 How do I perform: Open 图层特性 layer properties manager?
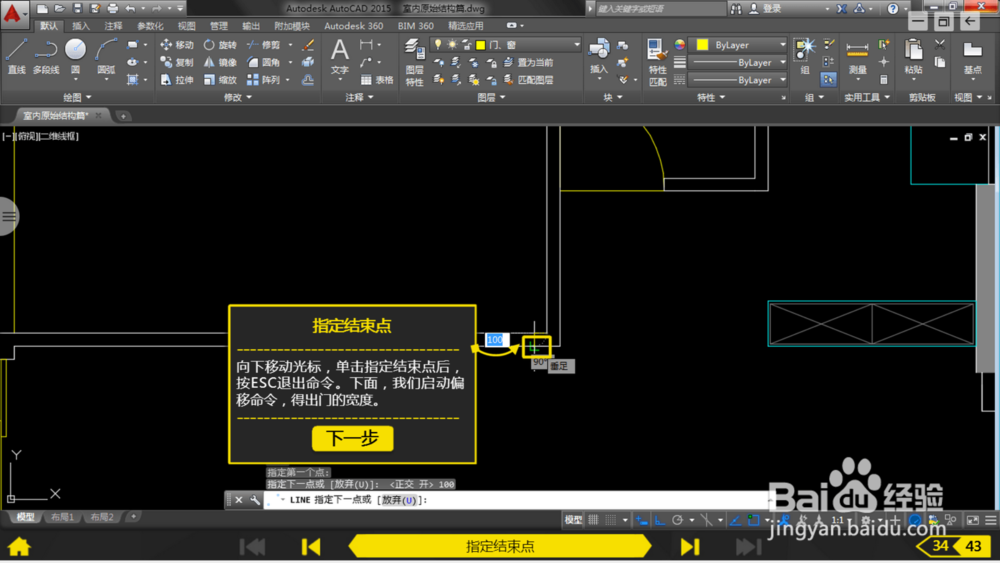tap(414, 62)
